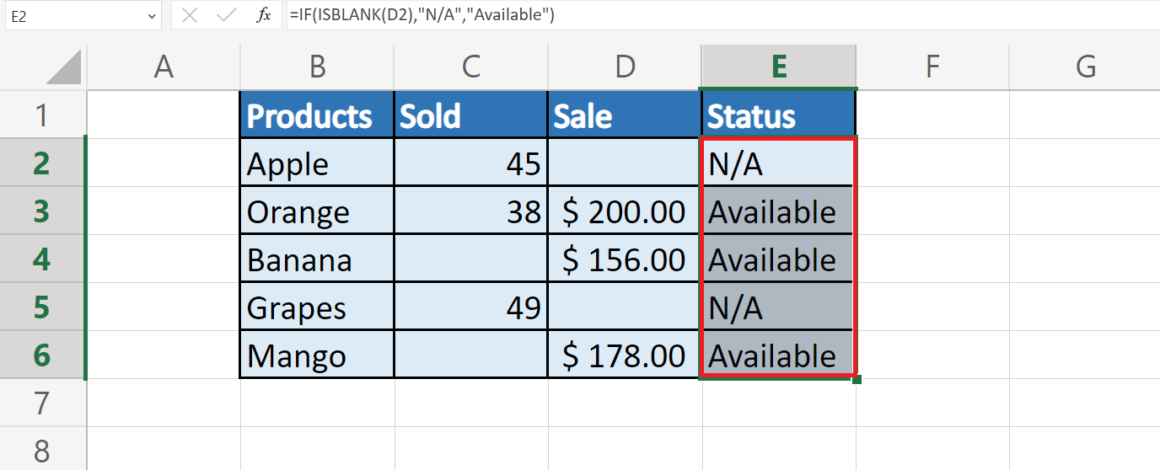Select the cell with $ 200.00
The height and width of the screenshot is (470, 1160).
625,212
